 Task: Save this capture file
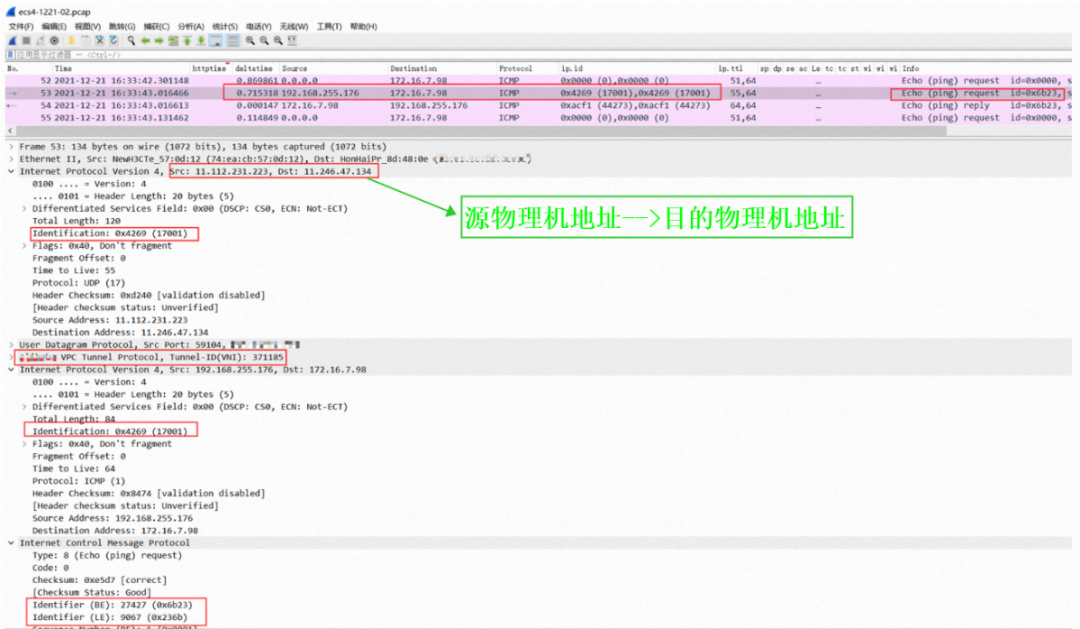point(85,41)
